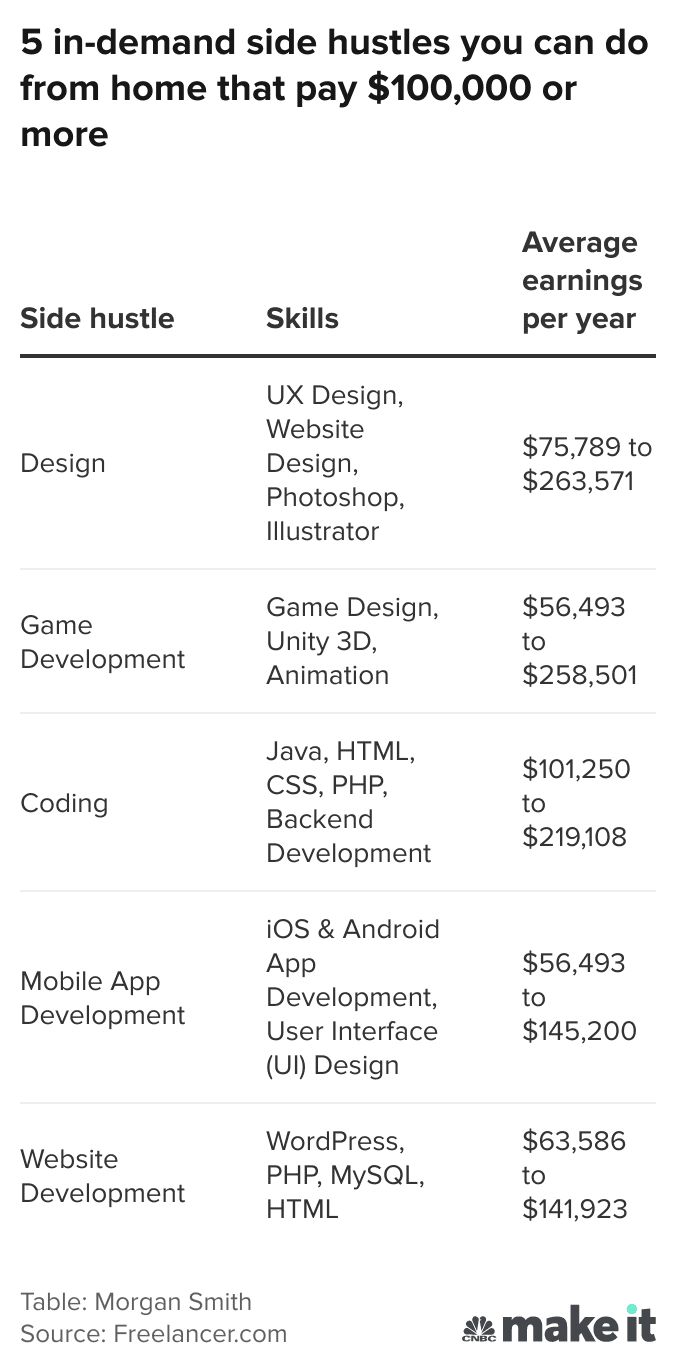The width and height of the screenshot is (676, 1370).
Task: Click the iOS & Android App skills cell
Action: [x=352, y=997]
